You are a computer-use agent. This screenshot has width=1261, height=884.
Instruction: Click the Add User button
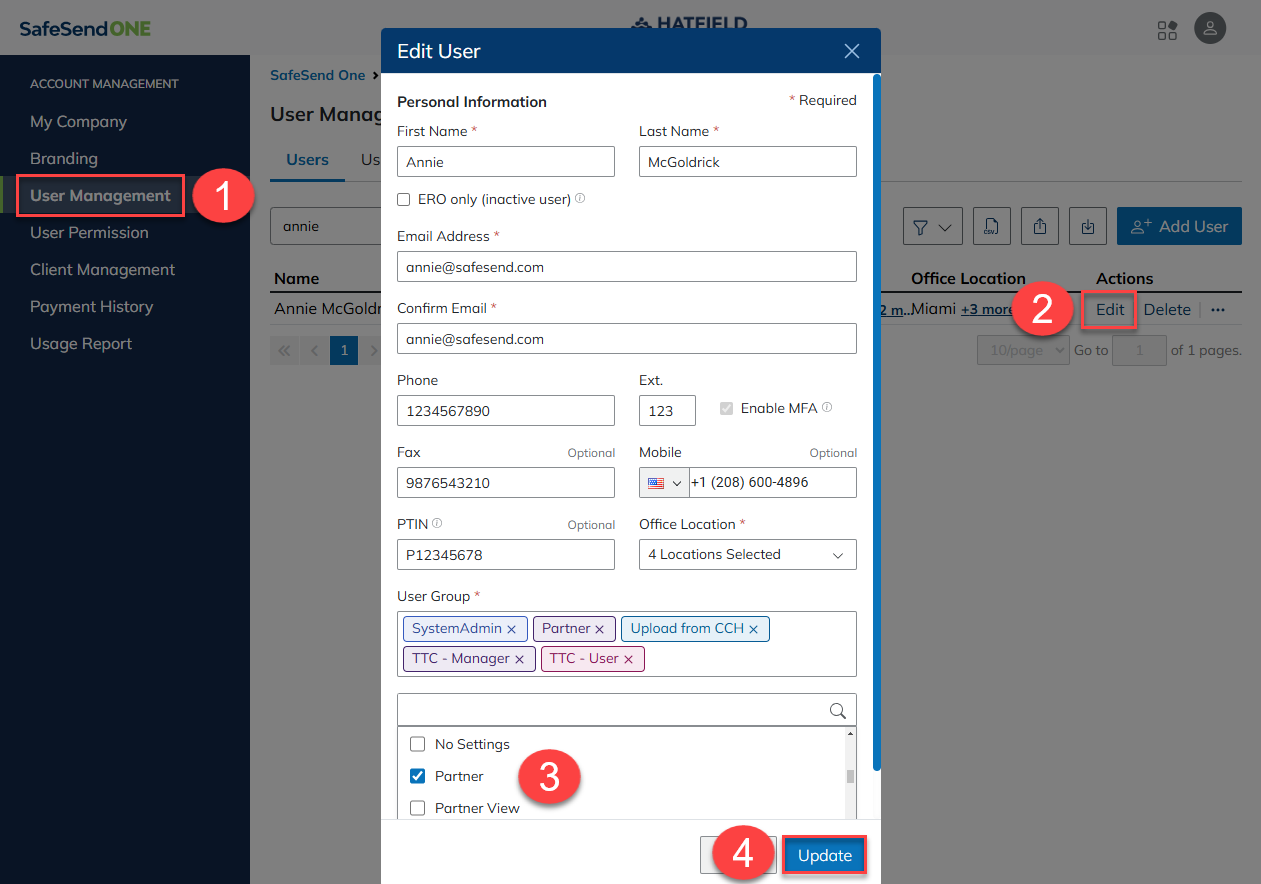(1178, 227)
